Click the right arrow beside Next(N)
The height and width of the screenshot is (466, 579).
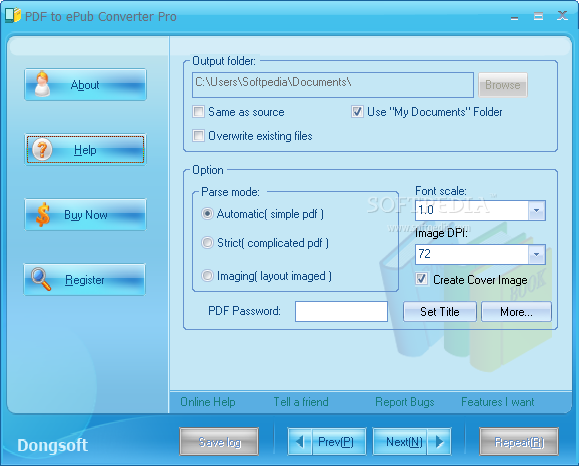point(439,442)
